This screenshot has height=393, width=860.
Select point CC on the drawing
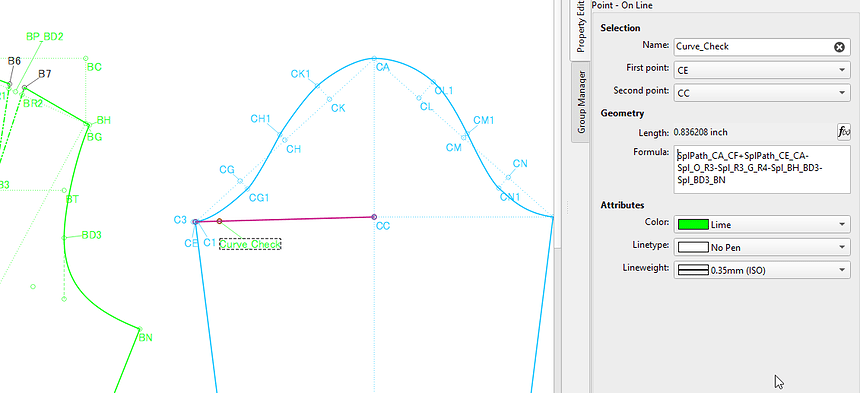tap(374, 217)
